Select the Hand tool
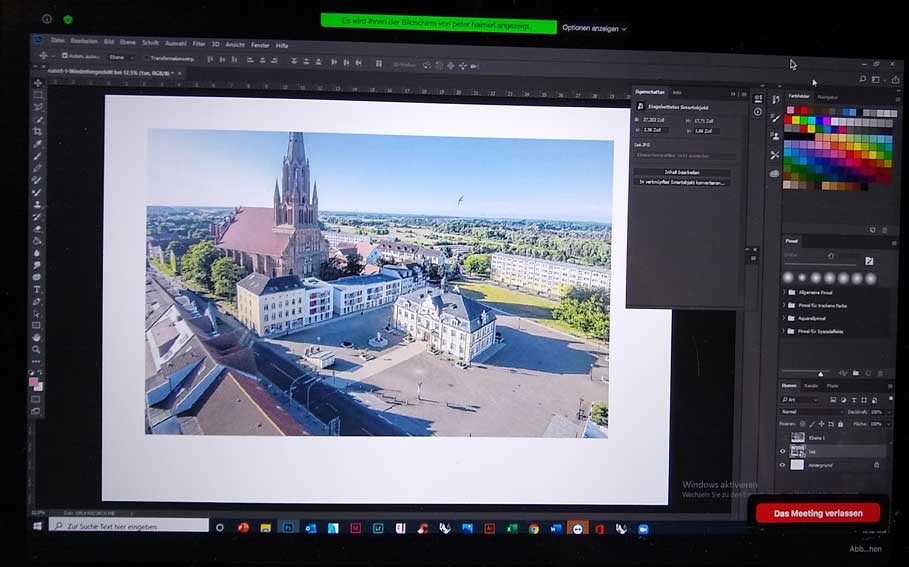Viewport: 909px width, 567px height. coord(37,337)
